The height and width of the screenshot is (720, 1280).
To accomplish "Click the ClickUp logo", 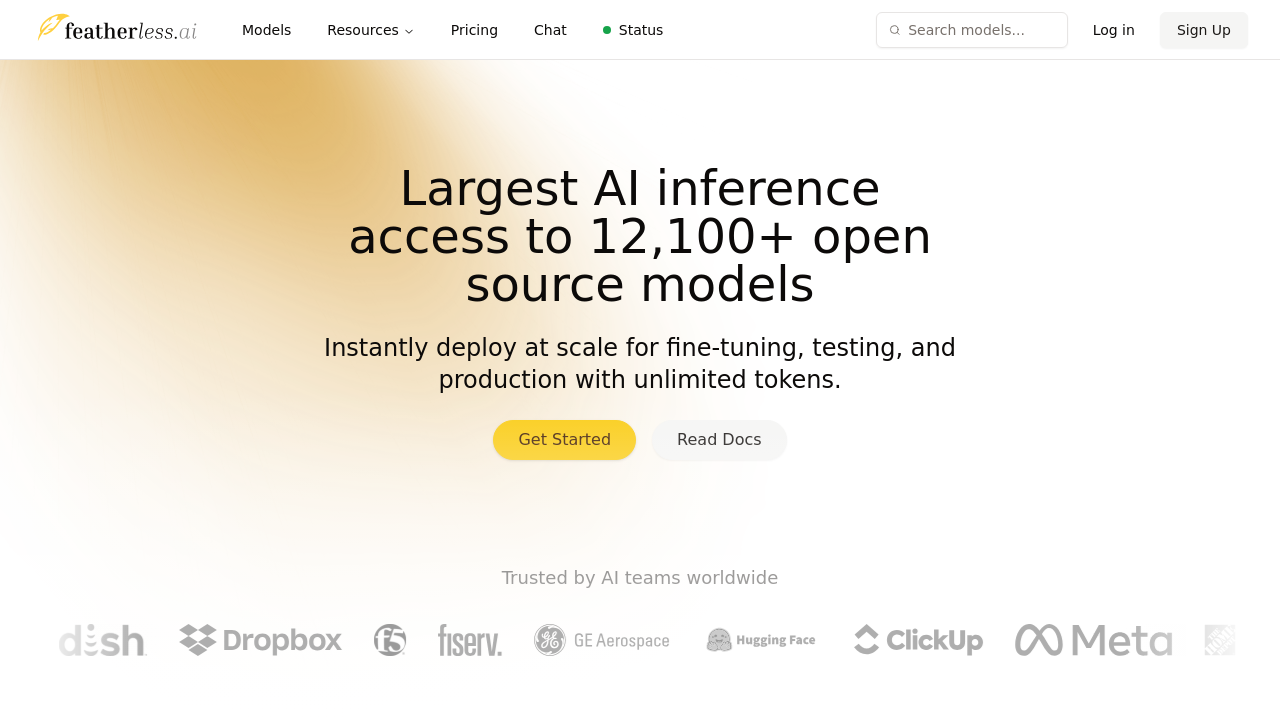I will [x=917, y=640].
